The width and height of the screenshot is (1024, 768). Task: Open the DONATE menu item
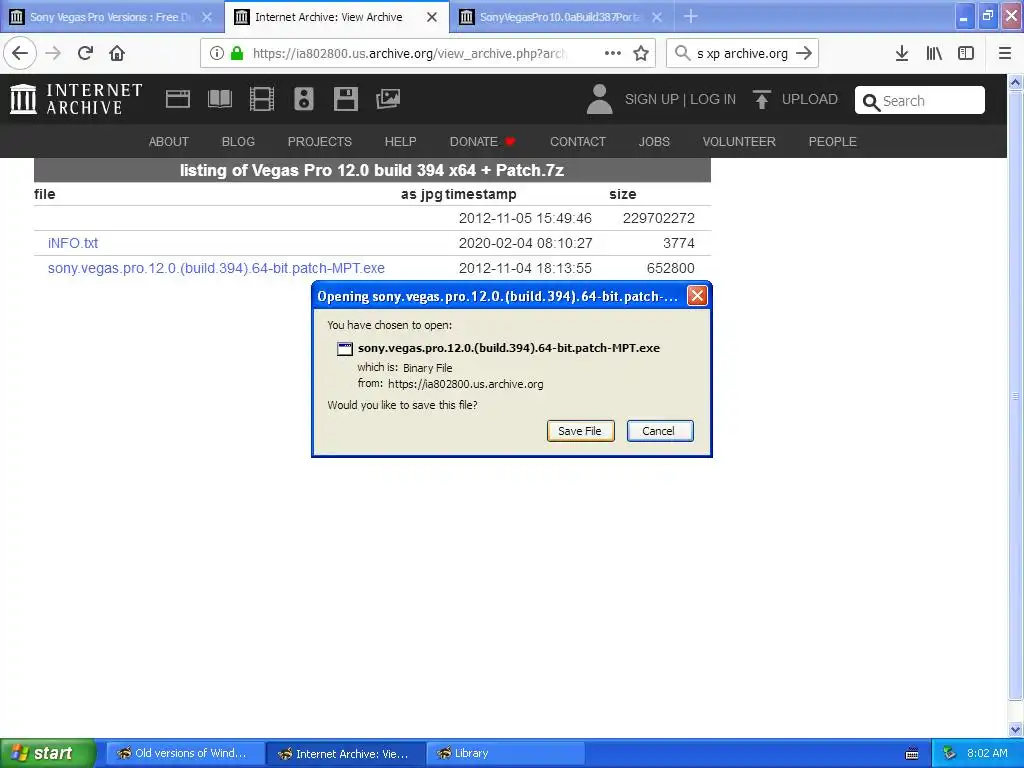(482, 142)
